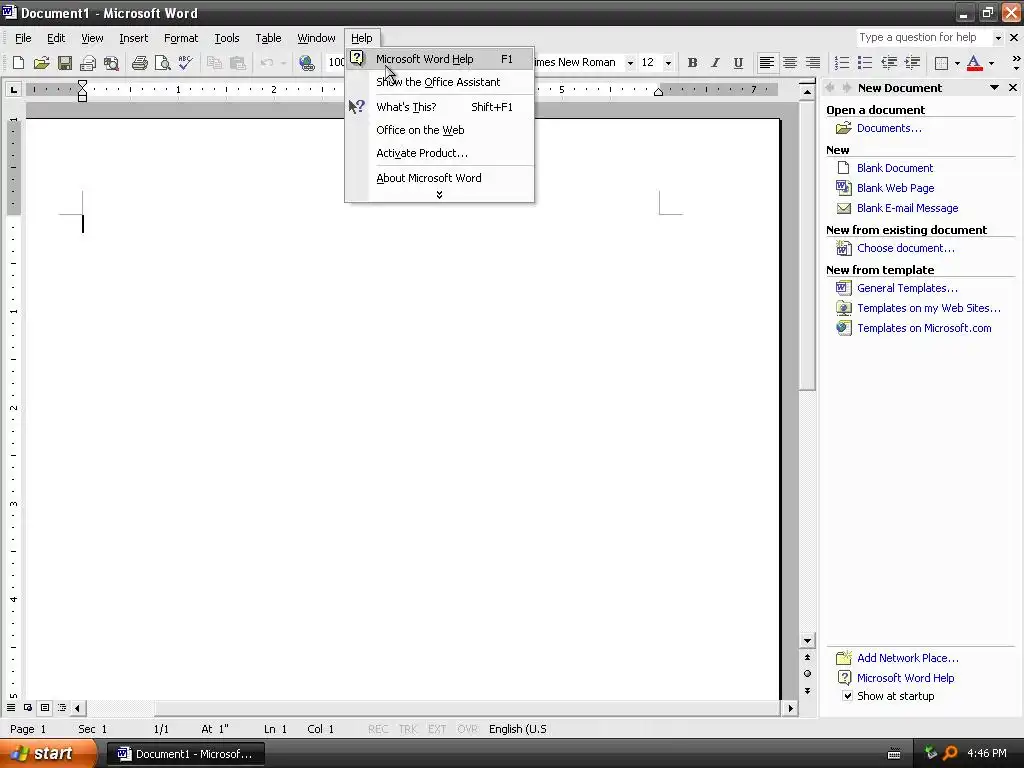Click the Increase Indent icon

point(912,63)
